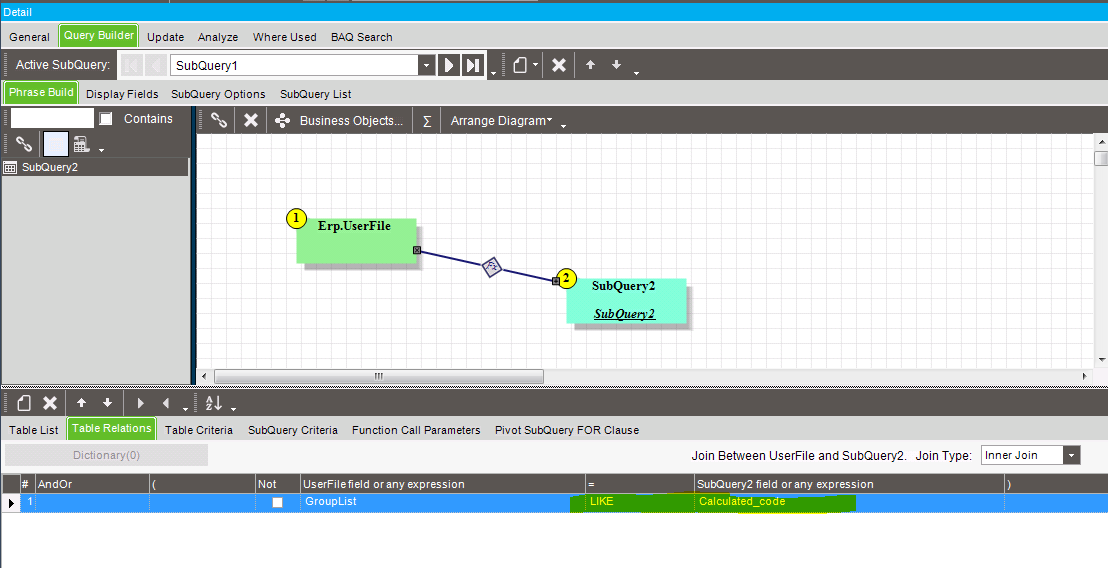Click the diagram's right scroll arrow

tap(1085, 377)
